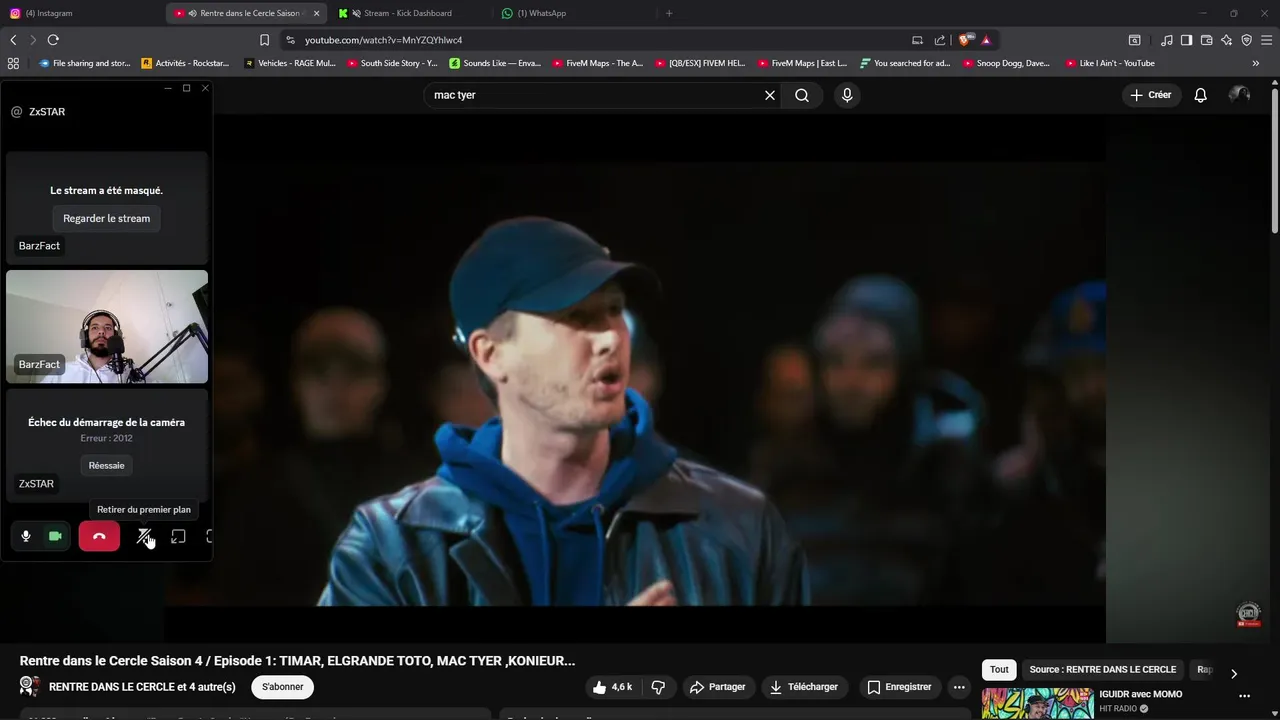Click the return-to-app popout icon in call bar
The width and height of the screenshot is (1280, 720).
[178, 537]
